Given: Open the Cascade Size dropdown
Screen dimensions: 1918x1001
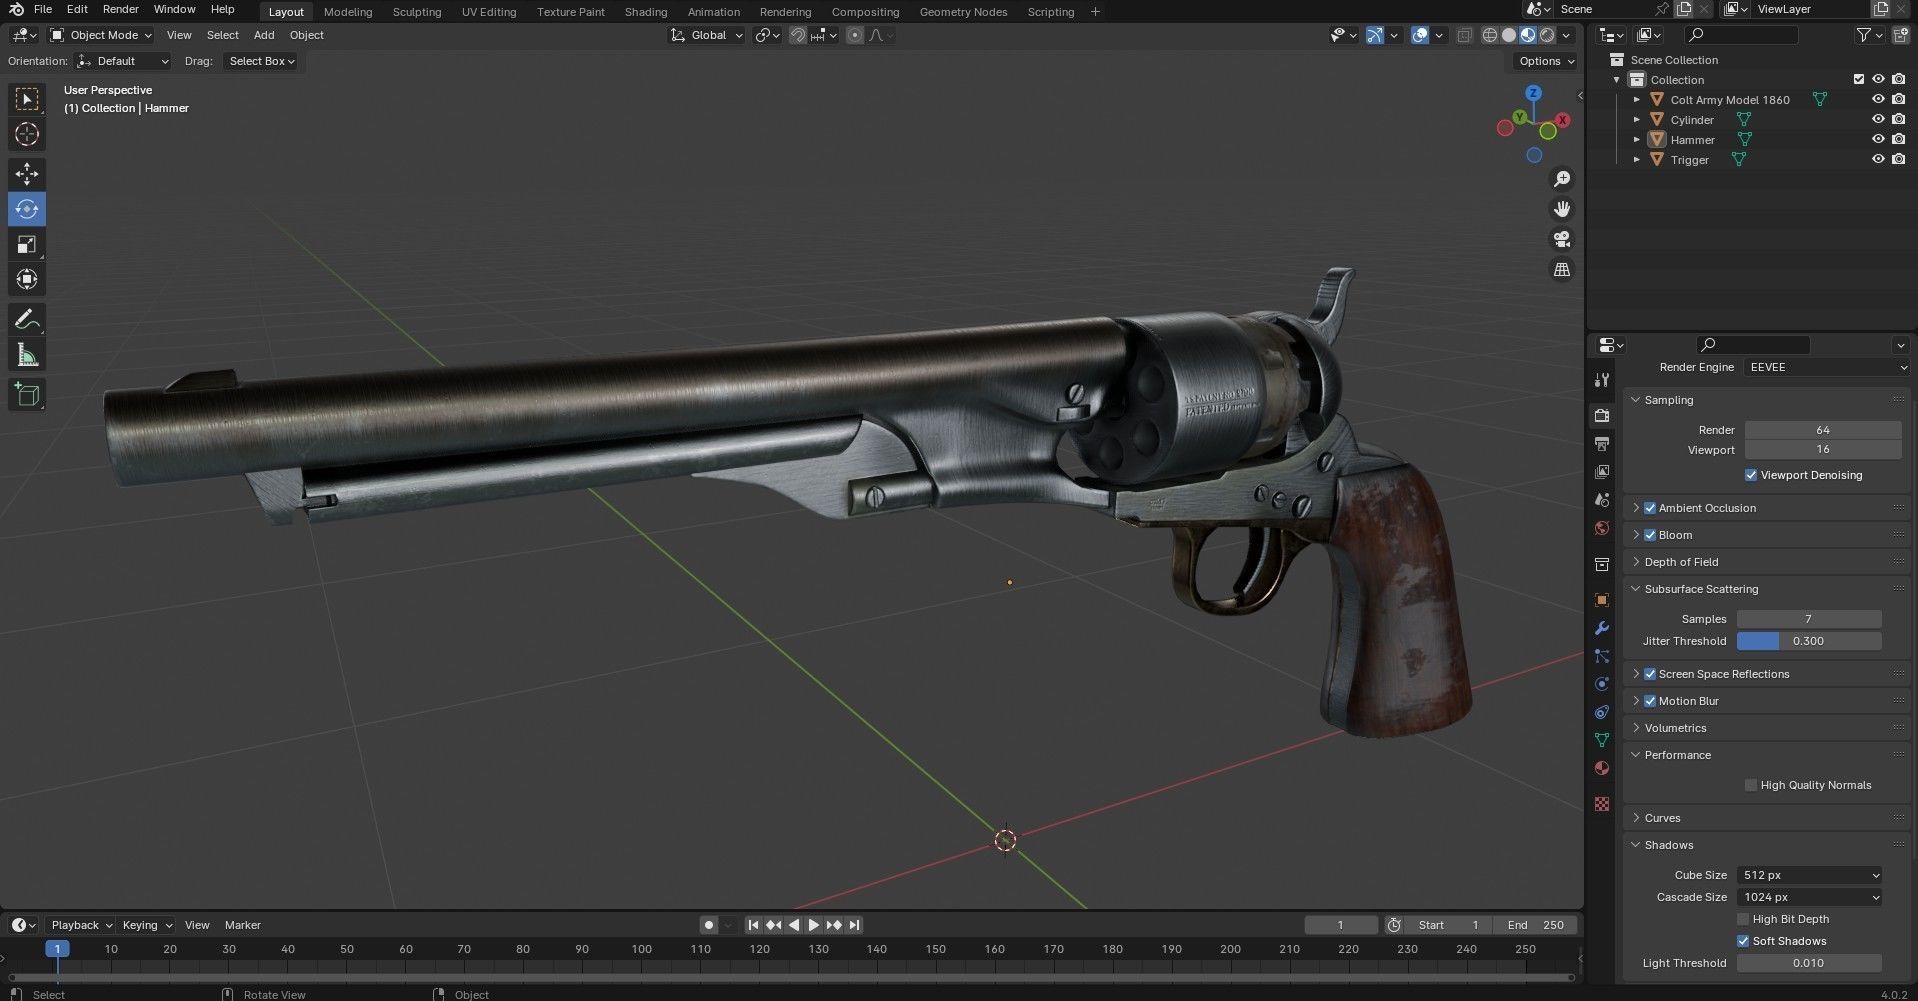Looking at the screenshot, I should pos(1809,897).
